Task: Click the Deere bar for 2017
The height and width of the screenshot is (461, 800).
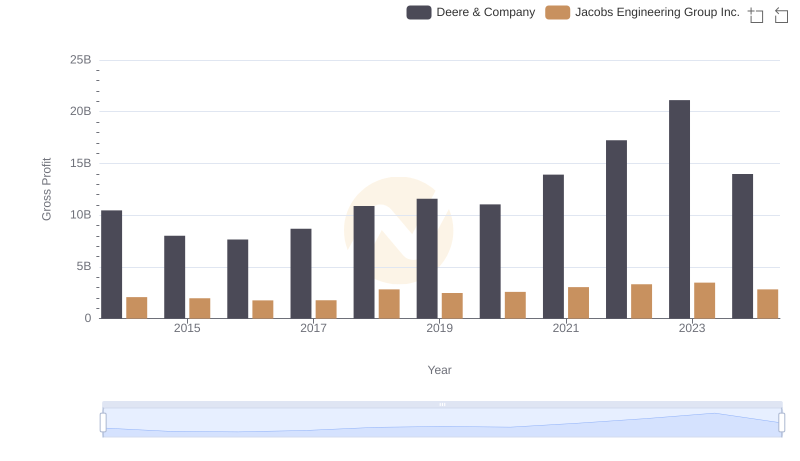Action: [x=301, y=274]
